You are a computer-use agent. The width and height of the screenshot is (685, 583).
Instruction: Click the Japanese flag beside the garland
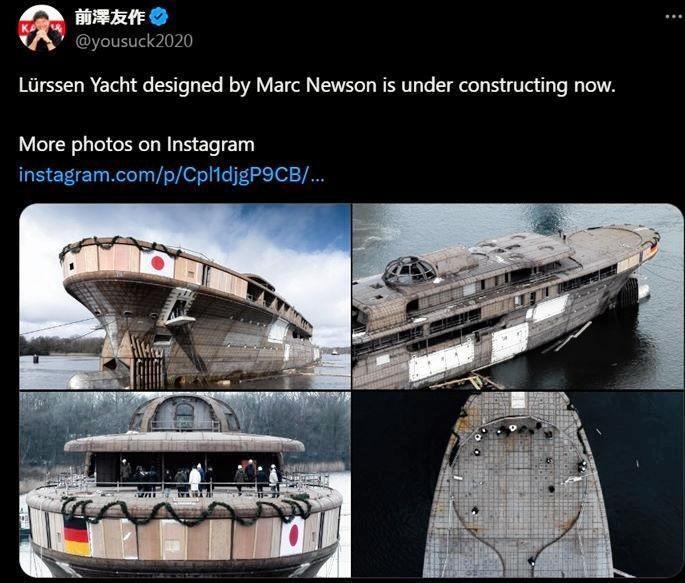(x=292, y=535)
